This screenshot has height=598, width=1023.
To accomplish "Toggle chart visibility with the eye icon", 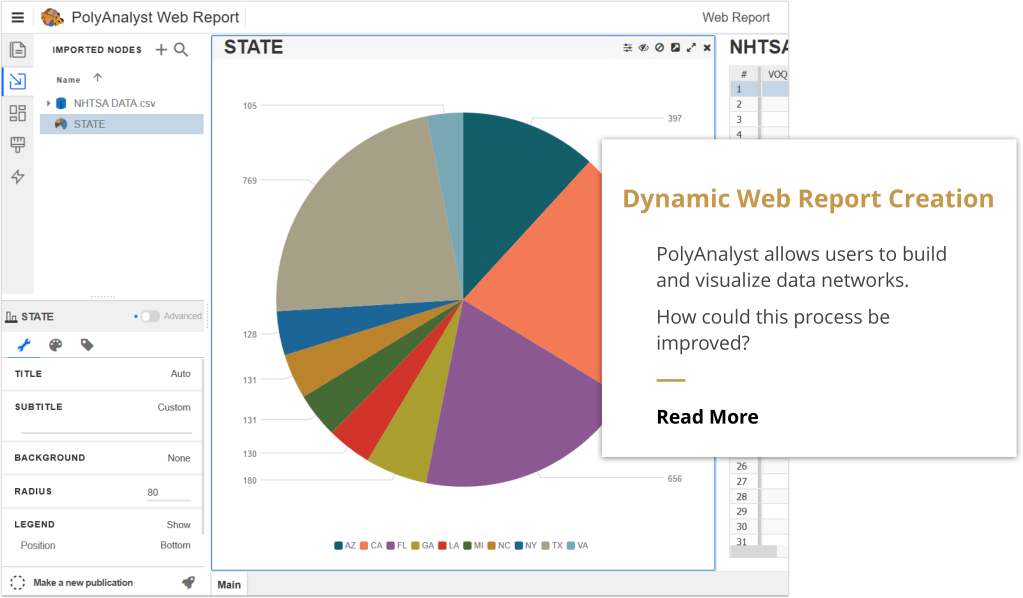I will tap(644, 48).
